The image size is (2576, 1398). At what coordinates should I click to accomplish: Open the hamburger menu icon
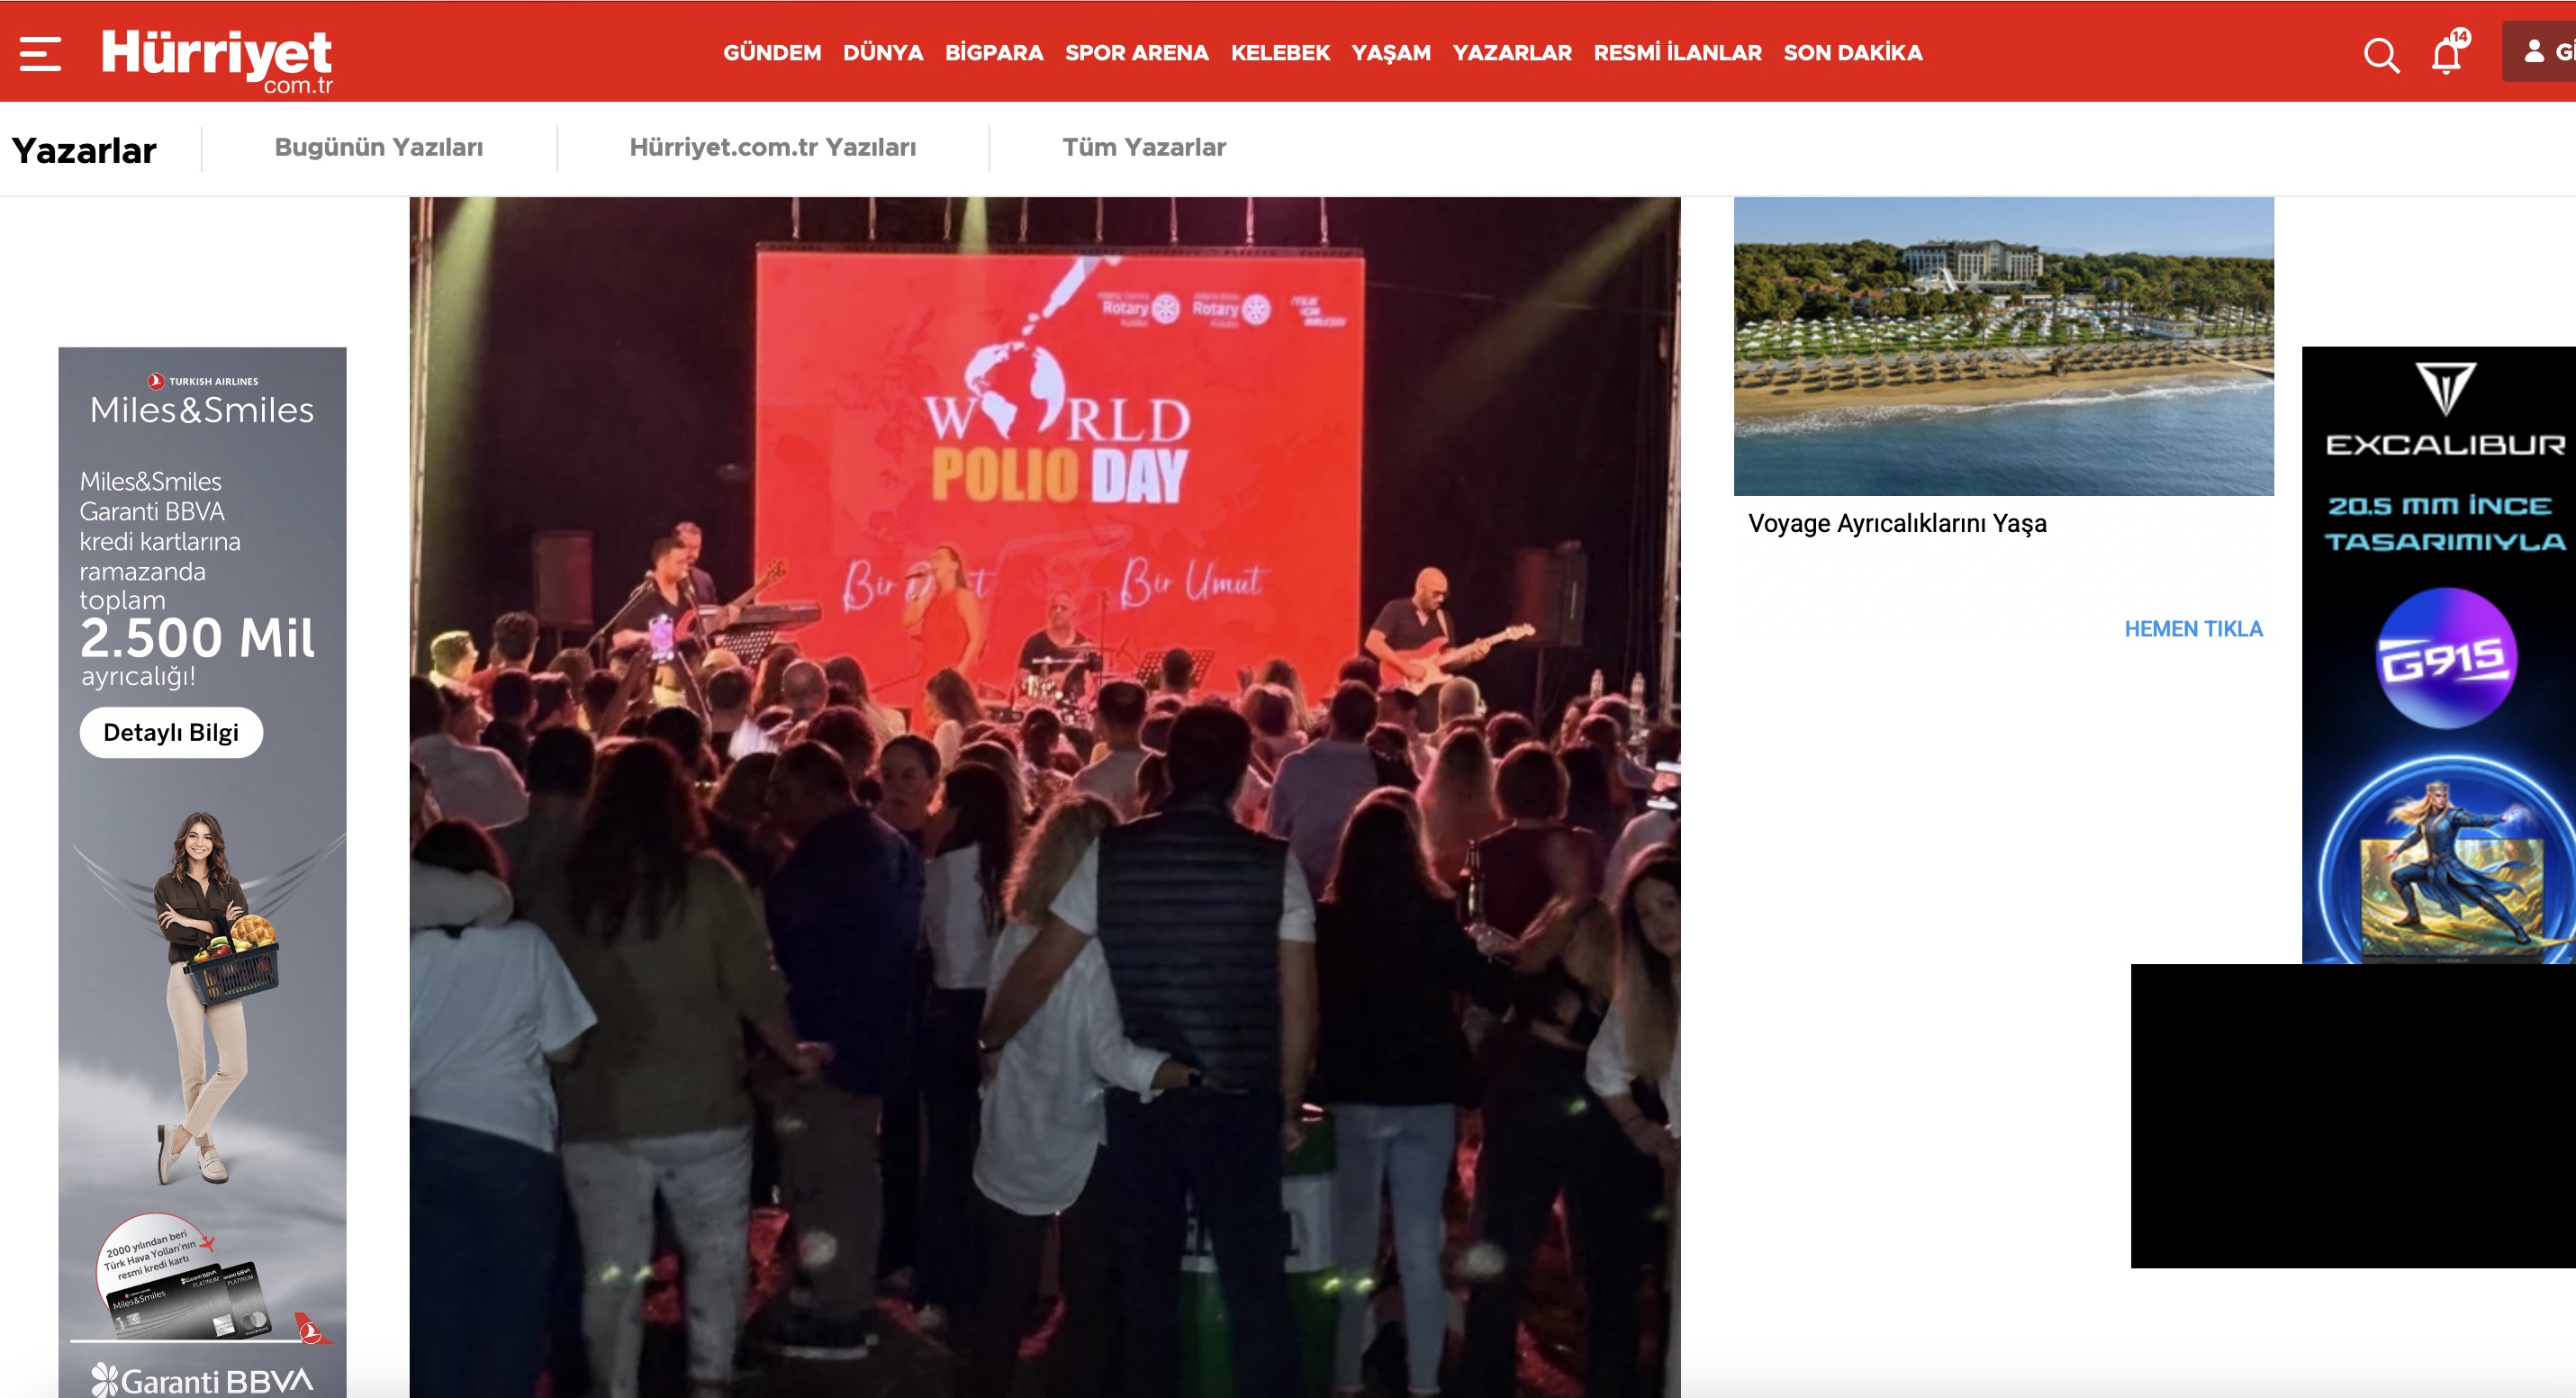pyautogui.click(x=40, y=54)
